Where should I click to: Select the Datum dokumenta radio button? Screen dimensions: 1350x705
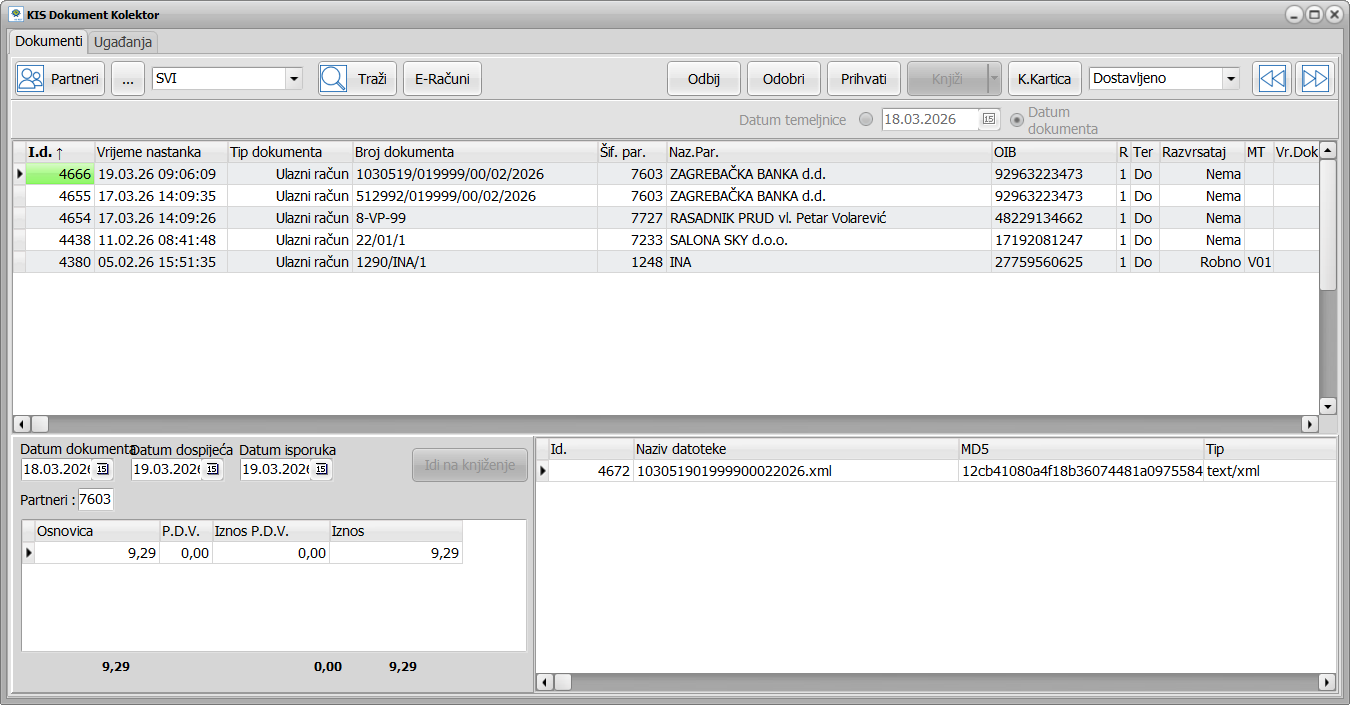(1017, 120)
